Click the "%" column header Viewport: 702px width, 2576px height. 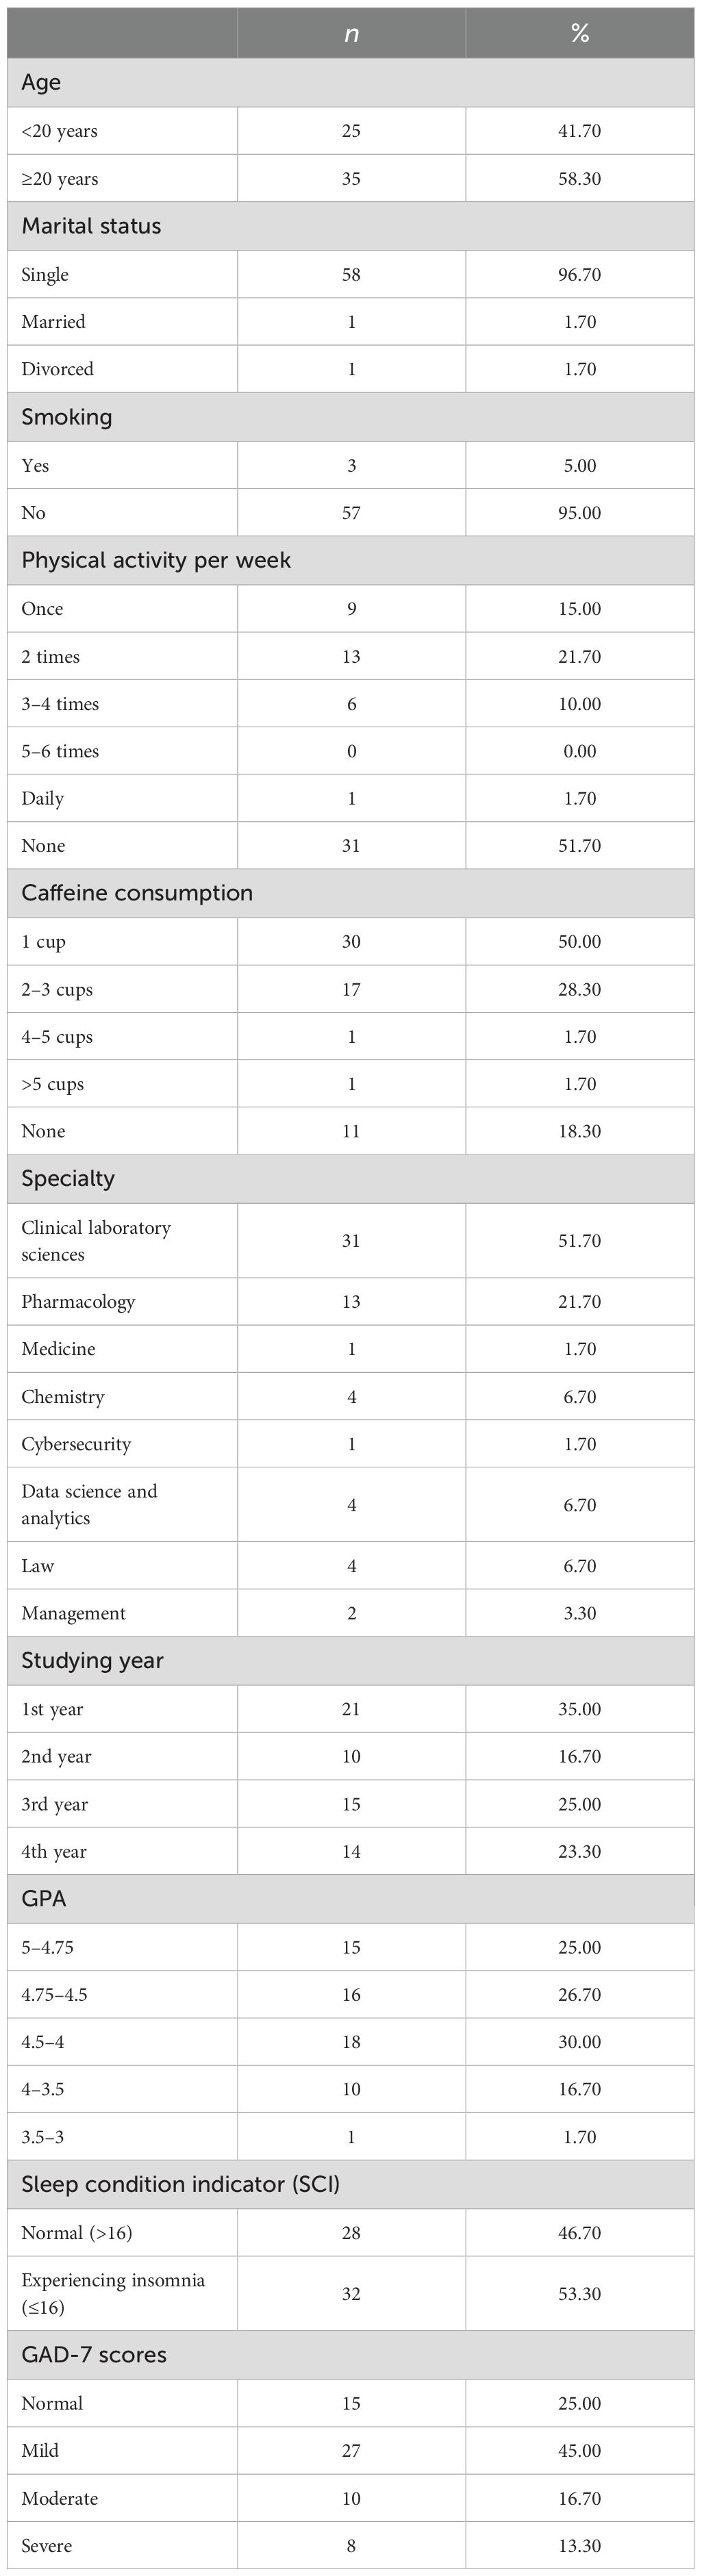(x=579, y=34)
